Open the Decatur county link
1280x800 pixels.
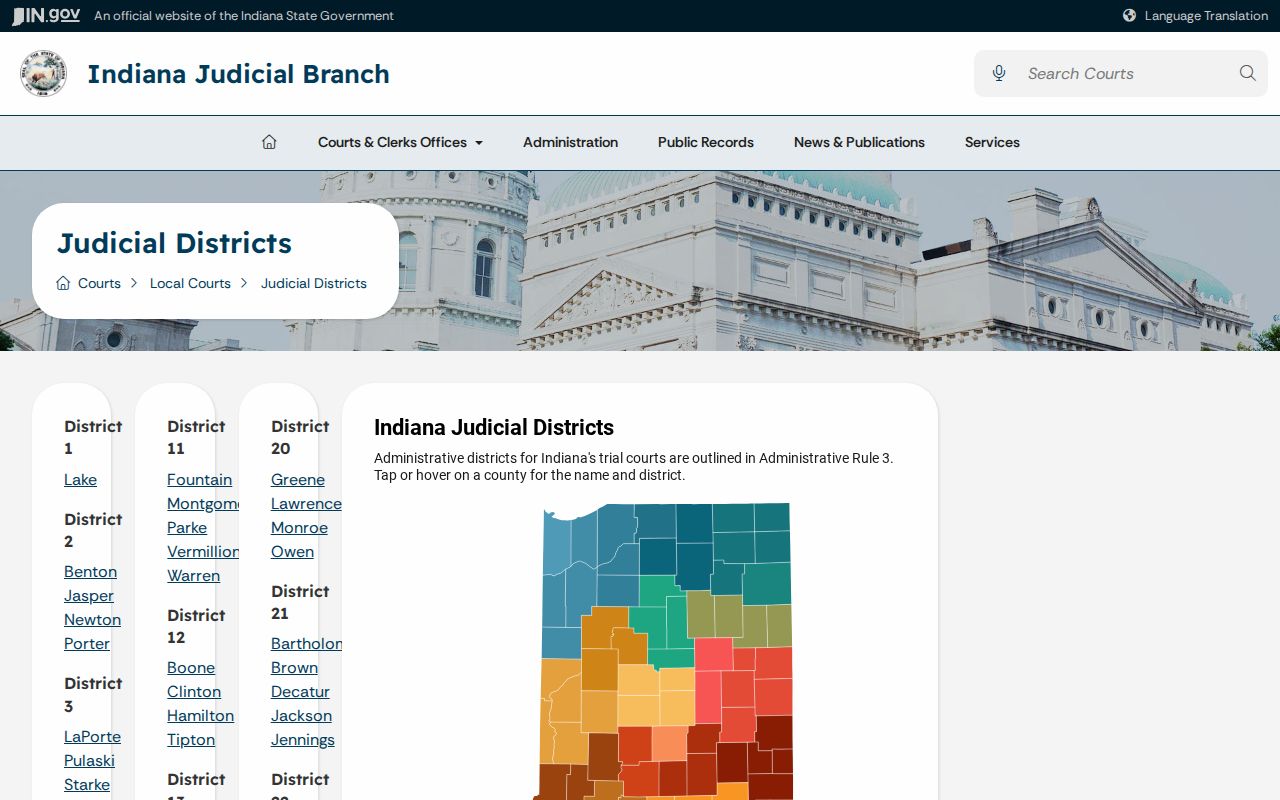pyautogui.click(x=300, y=692)
